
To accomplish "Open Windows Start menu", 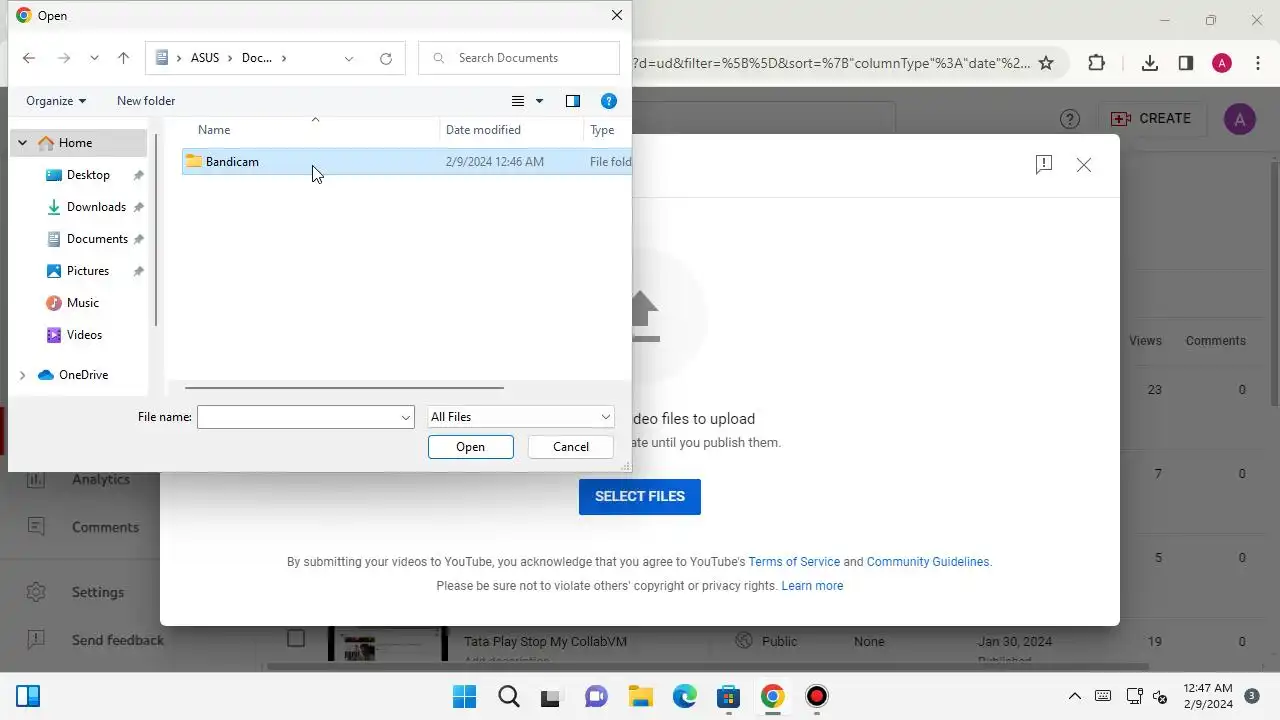I will coord(465,696).
